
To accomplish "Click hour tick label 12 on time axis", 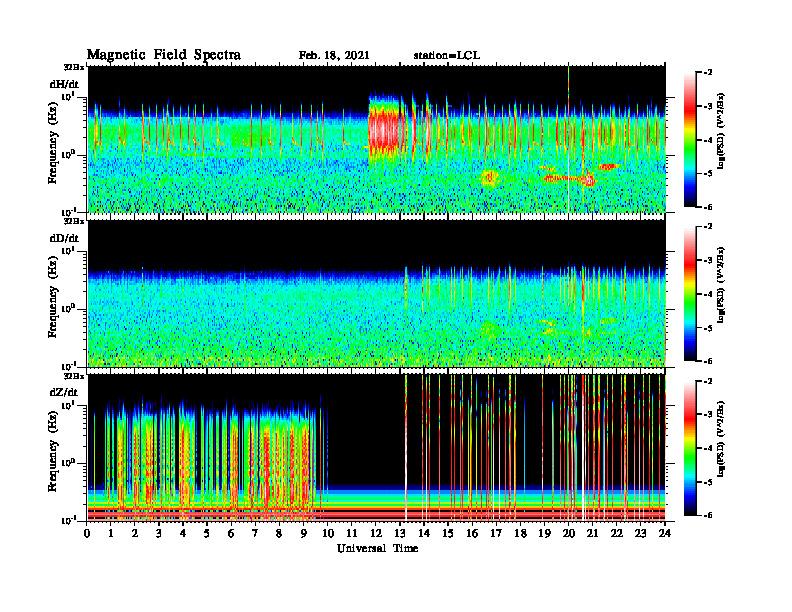I will click(376, 533).
